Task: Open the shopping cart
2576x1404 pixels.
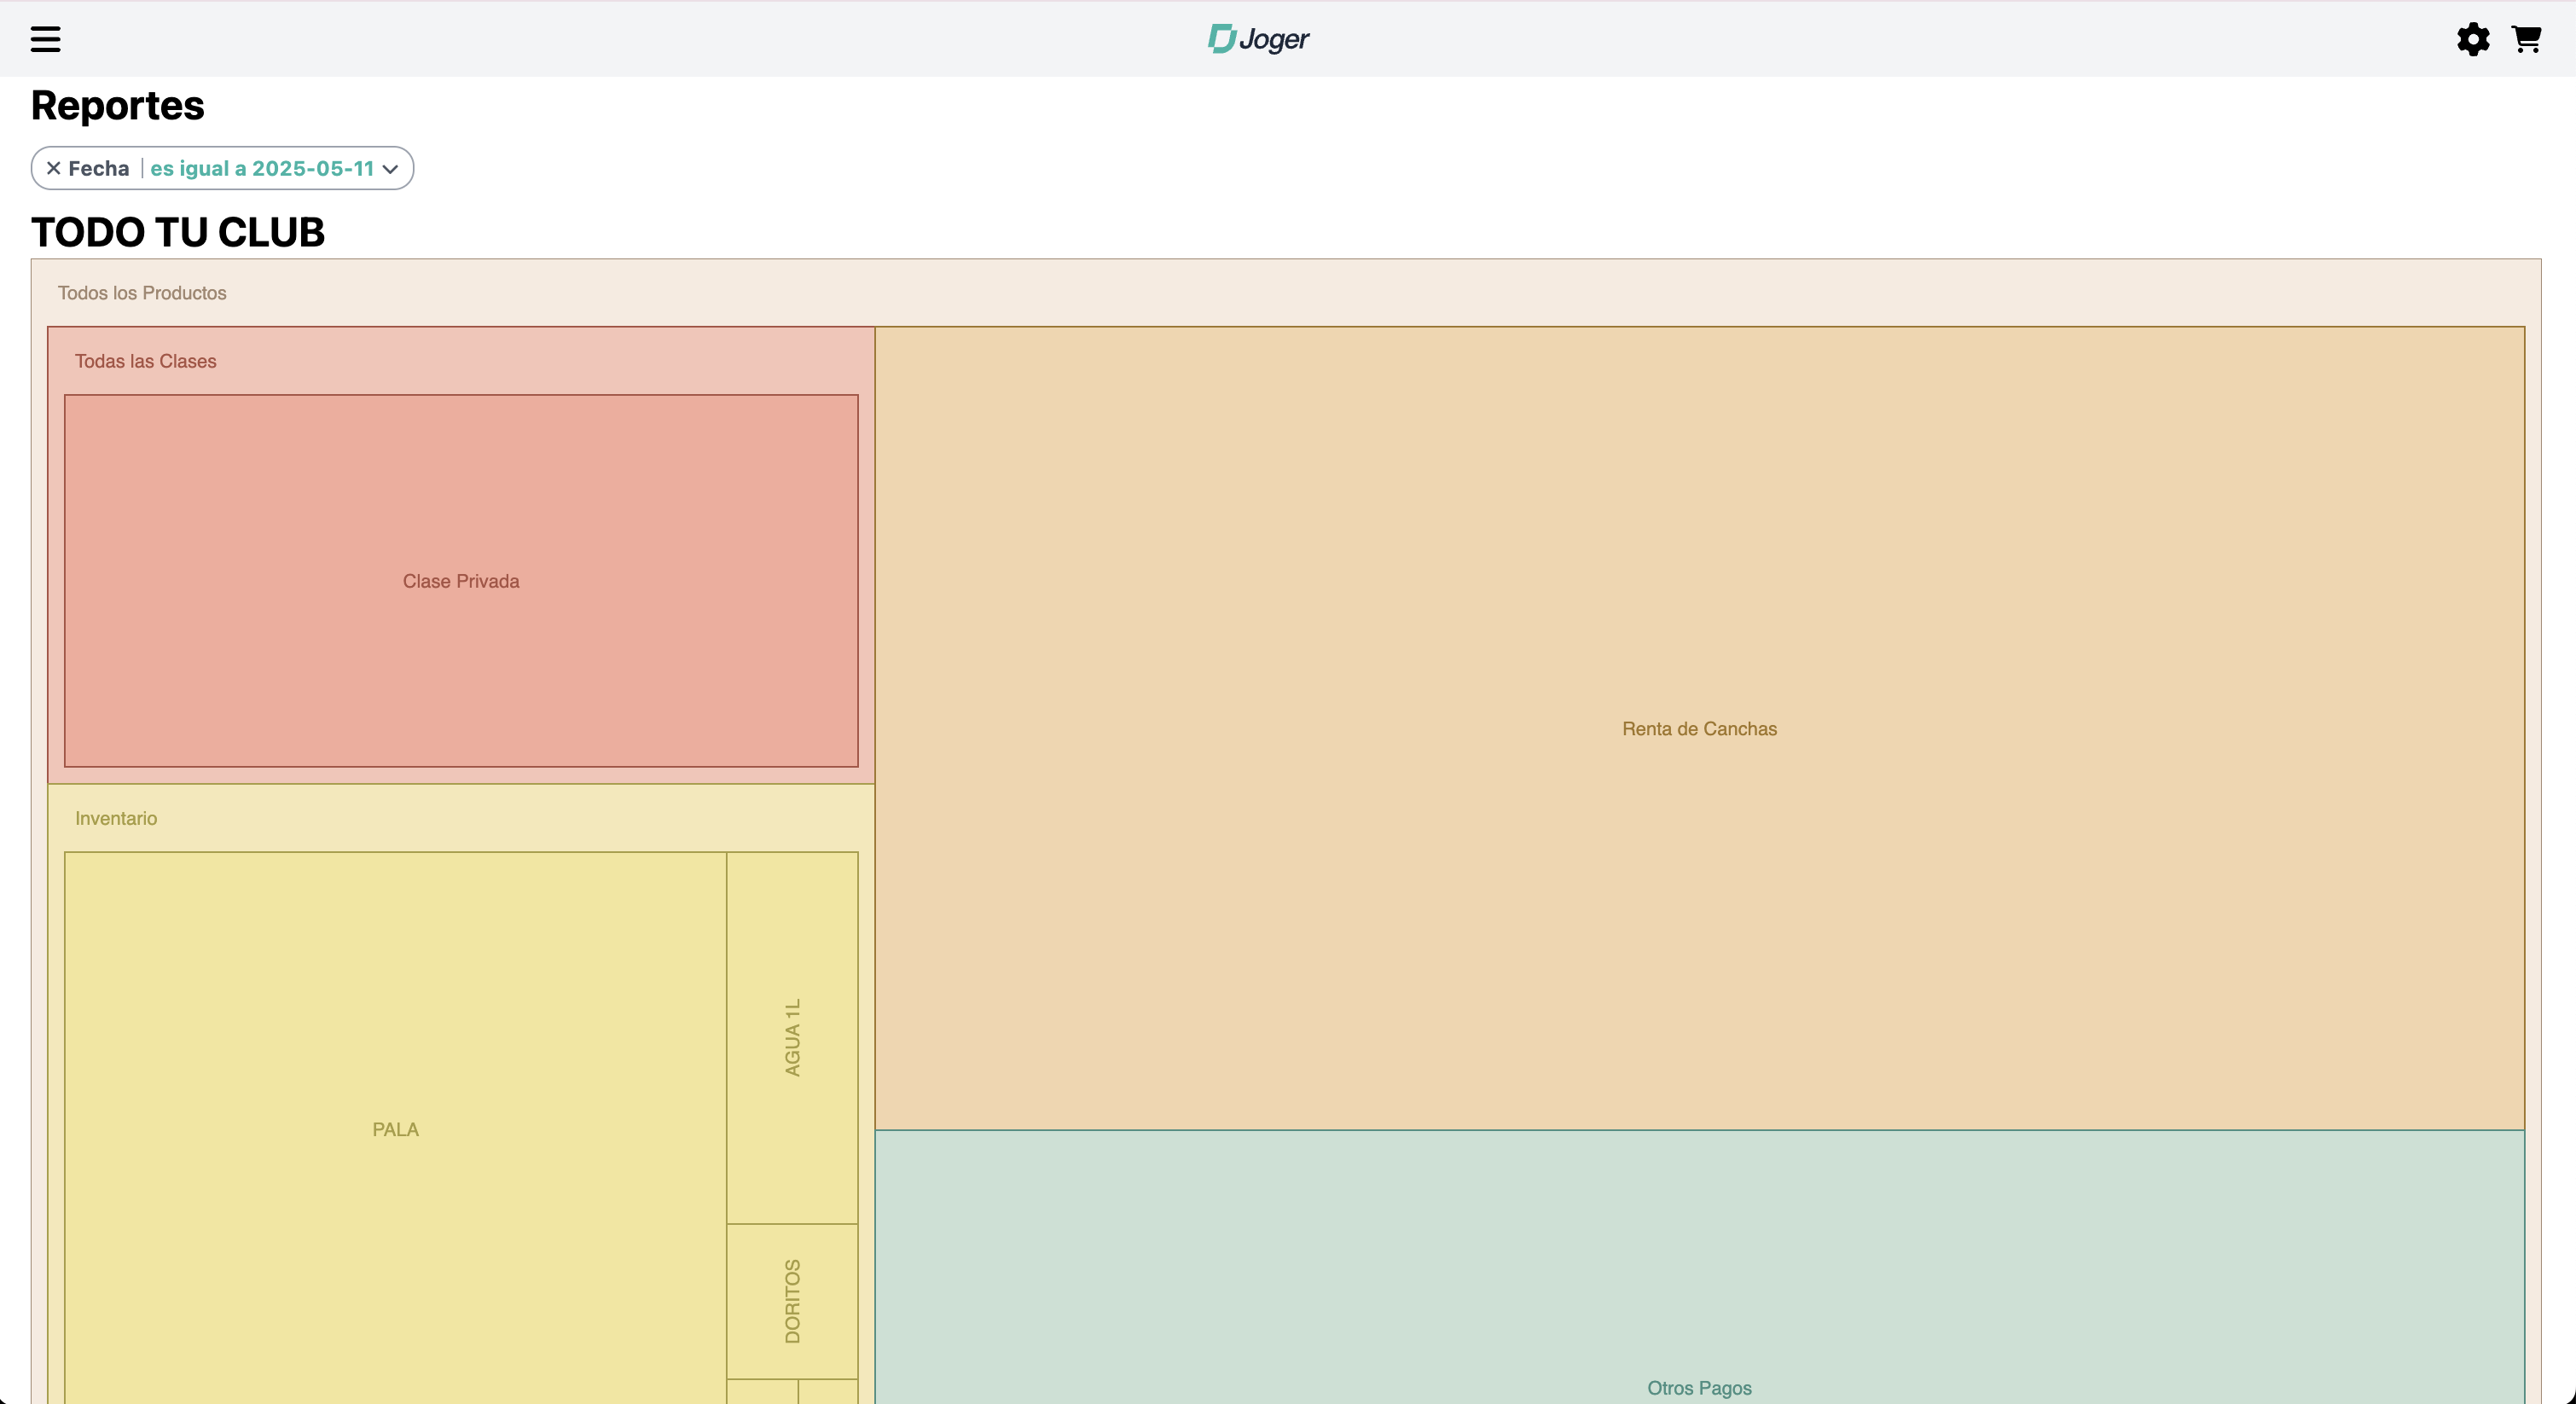Action: point(2526,39)
